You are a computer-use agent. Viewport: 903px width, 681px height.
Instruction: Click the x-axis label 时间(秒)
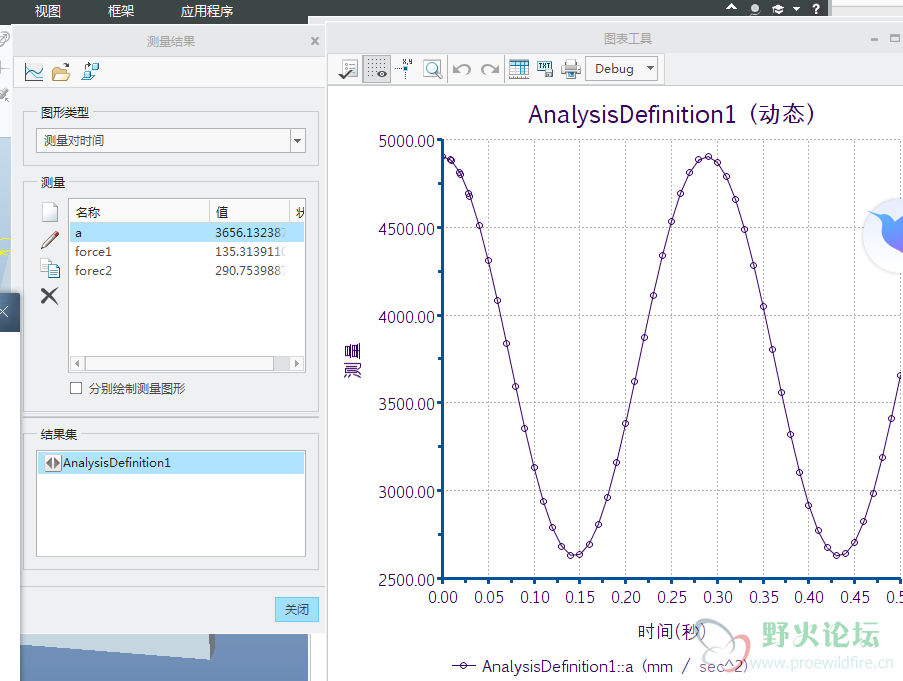pyautogui.click(x=671, y=631)
